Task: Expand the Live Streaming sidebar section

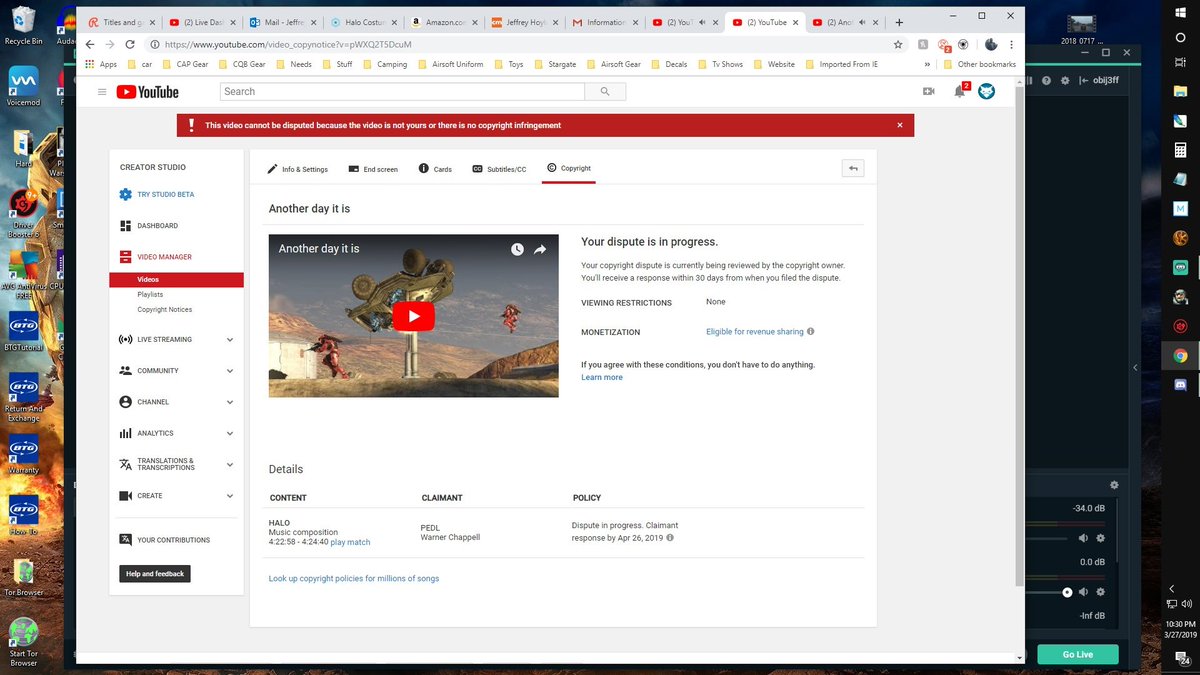Action: pyautogui.click(x=230, y=340)
